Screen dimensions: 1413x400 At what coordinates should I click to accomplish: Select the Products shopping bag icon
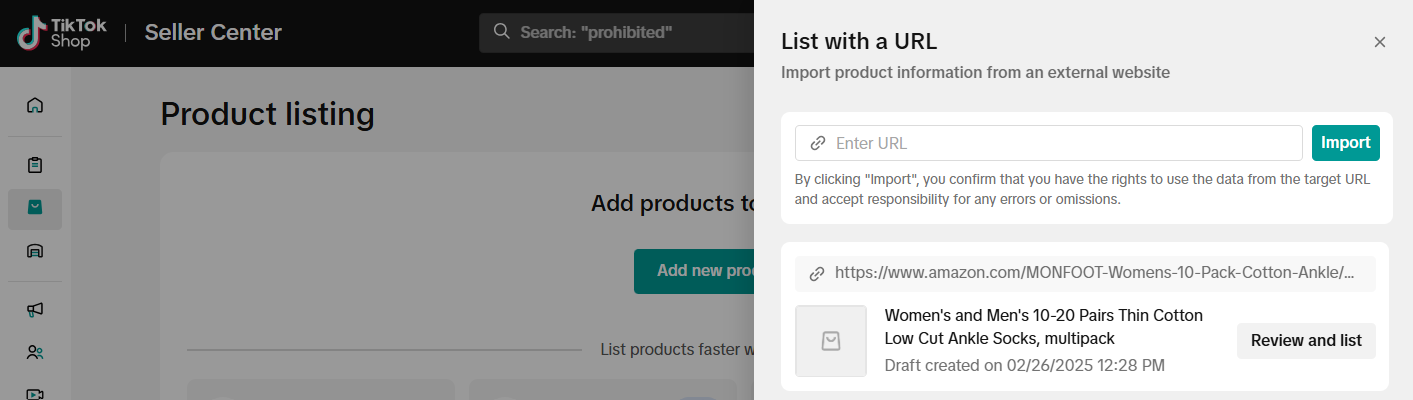(35, 208)
